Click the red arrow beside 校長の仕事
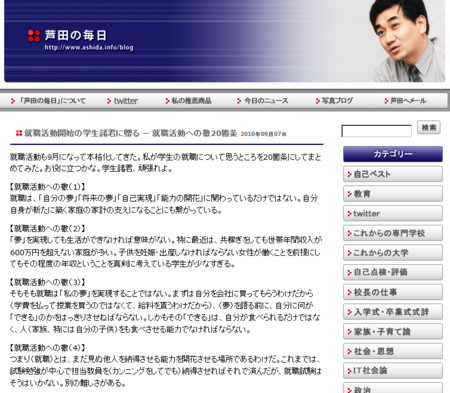Screen dimensions: 450x393 tap(349, 292)
